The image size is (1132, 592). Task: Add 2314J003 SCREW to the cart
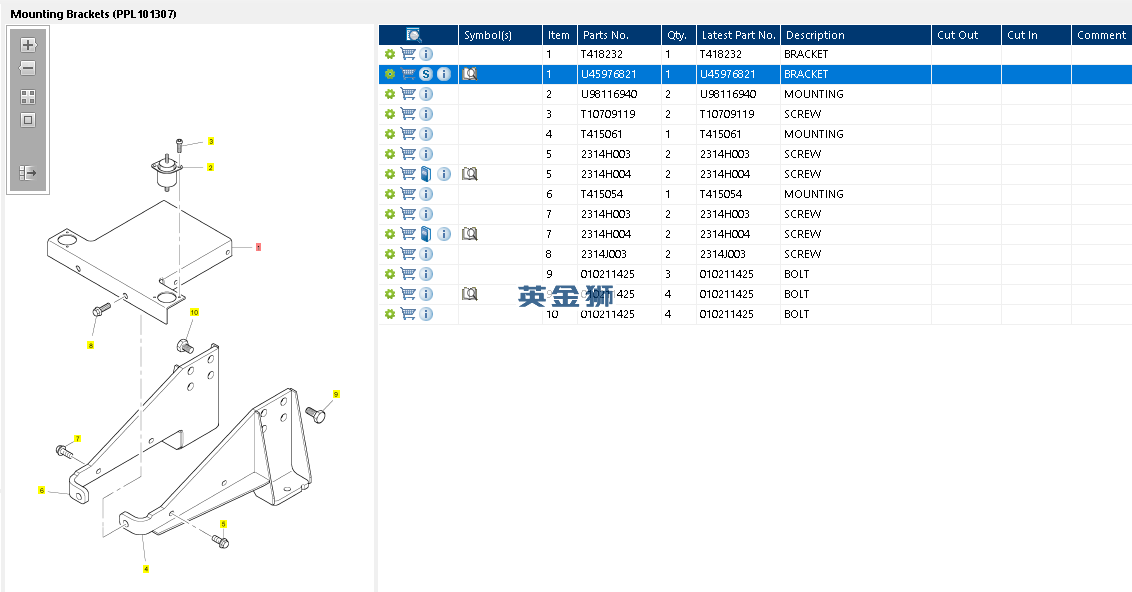coord(408,254)
